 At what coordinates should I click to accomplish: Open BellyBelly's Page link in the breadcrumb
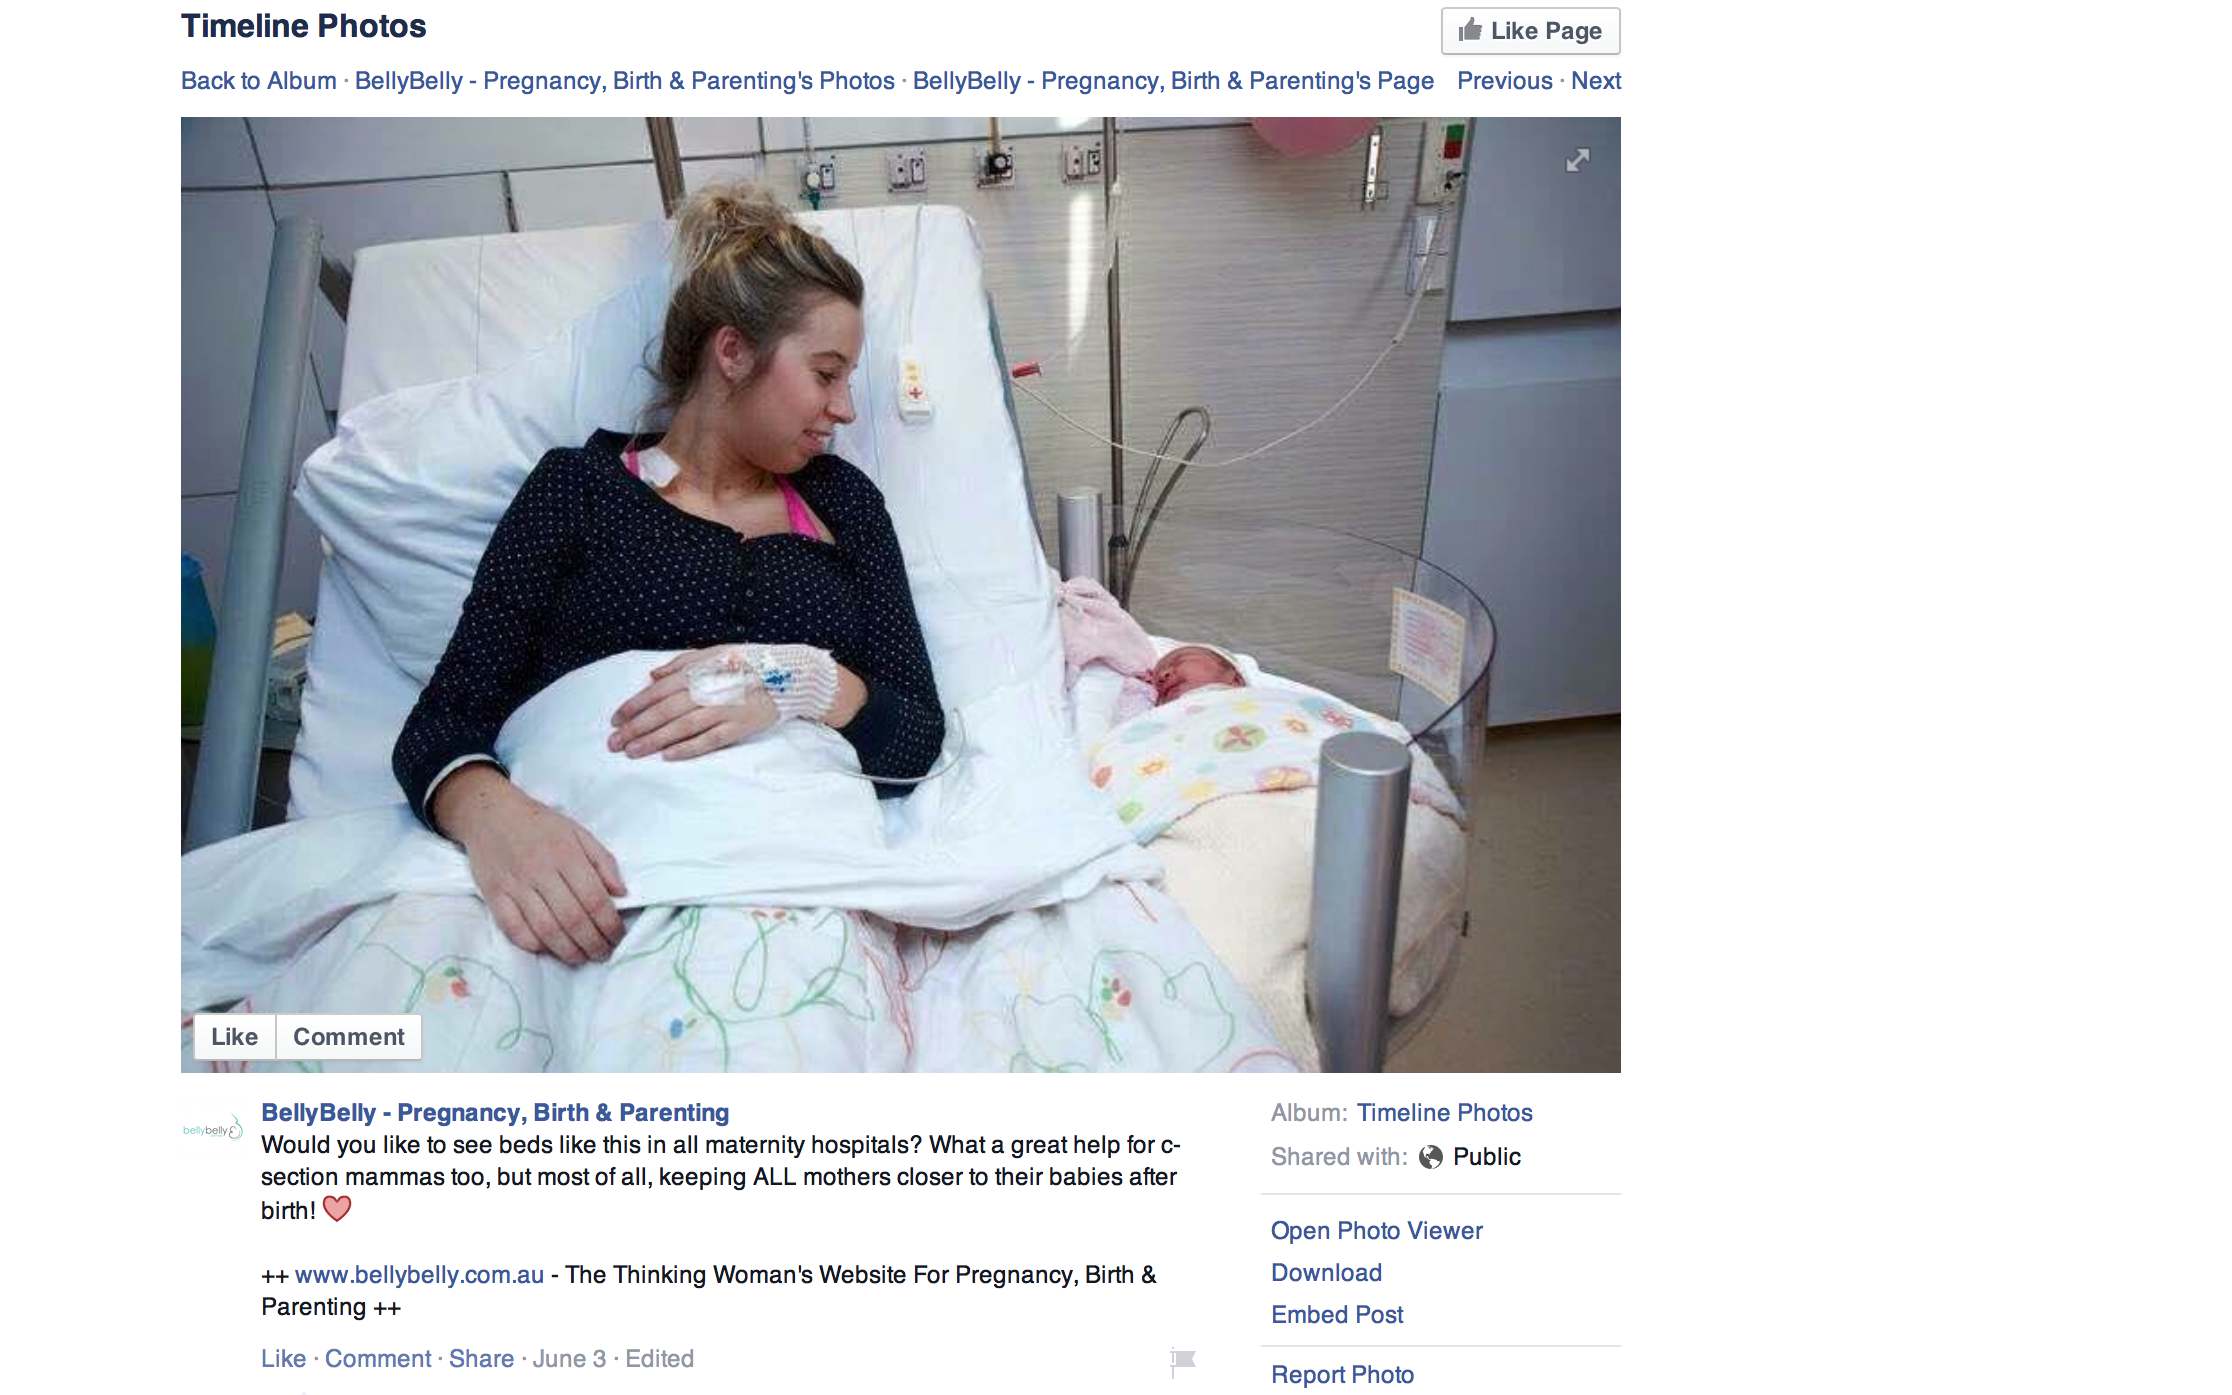pyautogui.click(x=1173, y=81)
